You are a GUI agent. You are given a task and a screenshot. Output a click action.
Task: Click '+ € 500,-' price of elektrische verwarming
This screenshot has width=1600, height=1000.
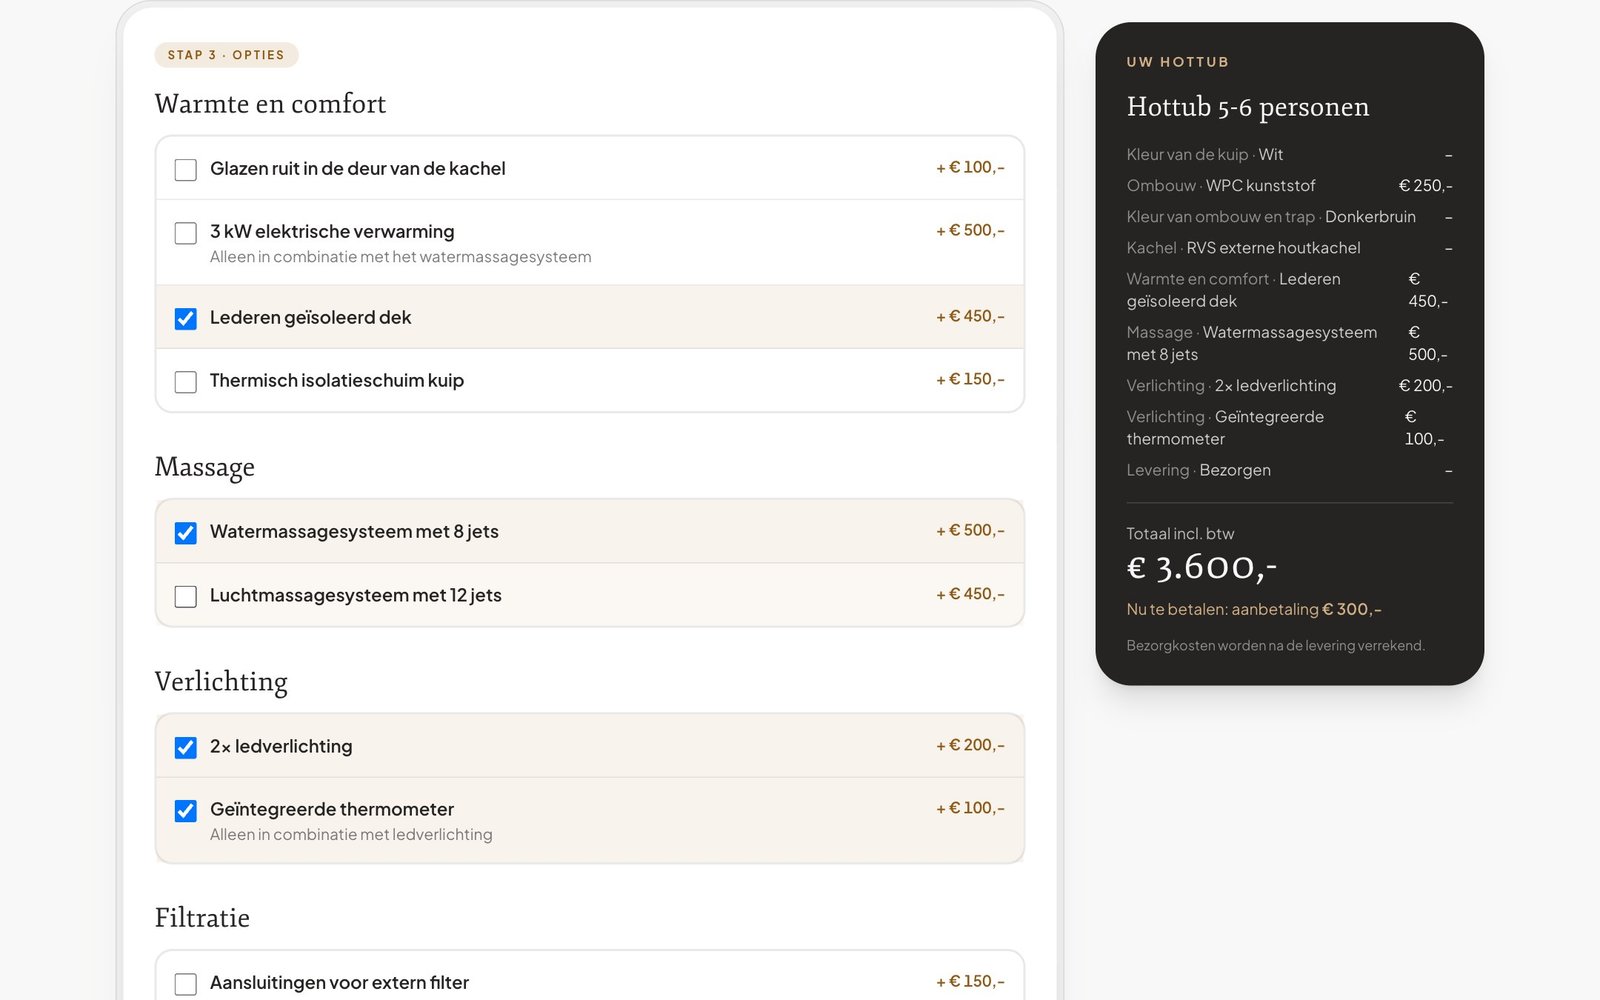point(970,230)
